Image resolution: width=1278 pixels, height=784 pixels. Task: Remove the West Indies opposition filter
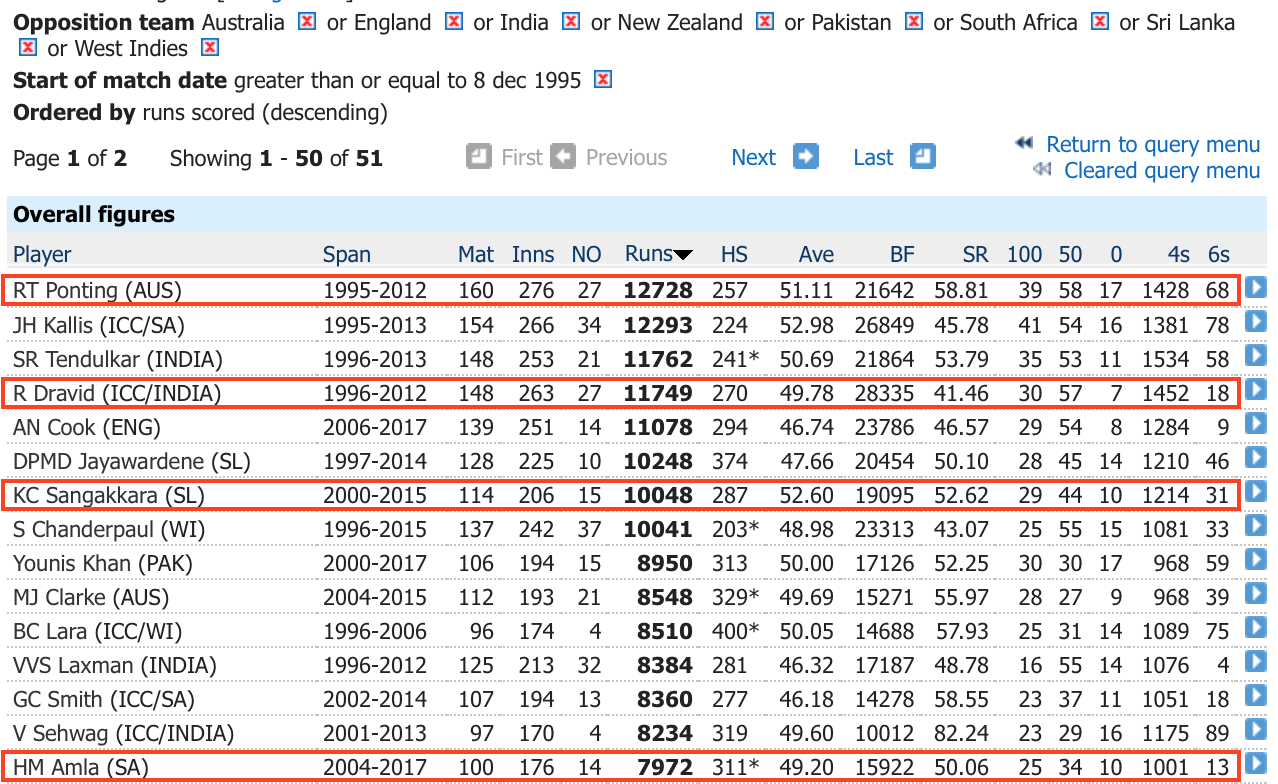click(209, 47)
